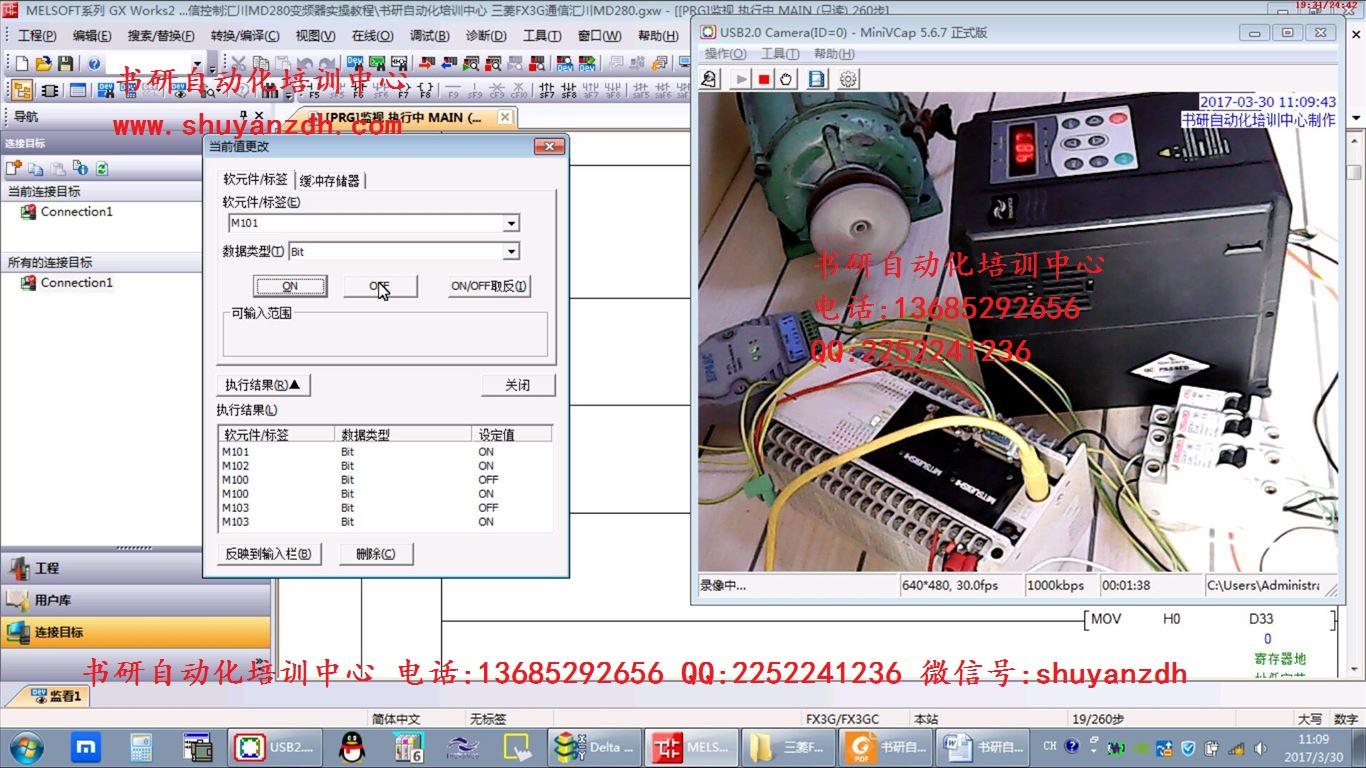Expand the 数据类型 Bit dropdown arrow
This screenshot has width=1366, height=768.
511,251
